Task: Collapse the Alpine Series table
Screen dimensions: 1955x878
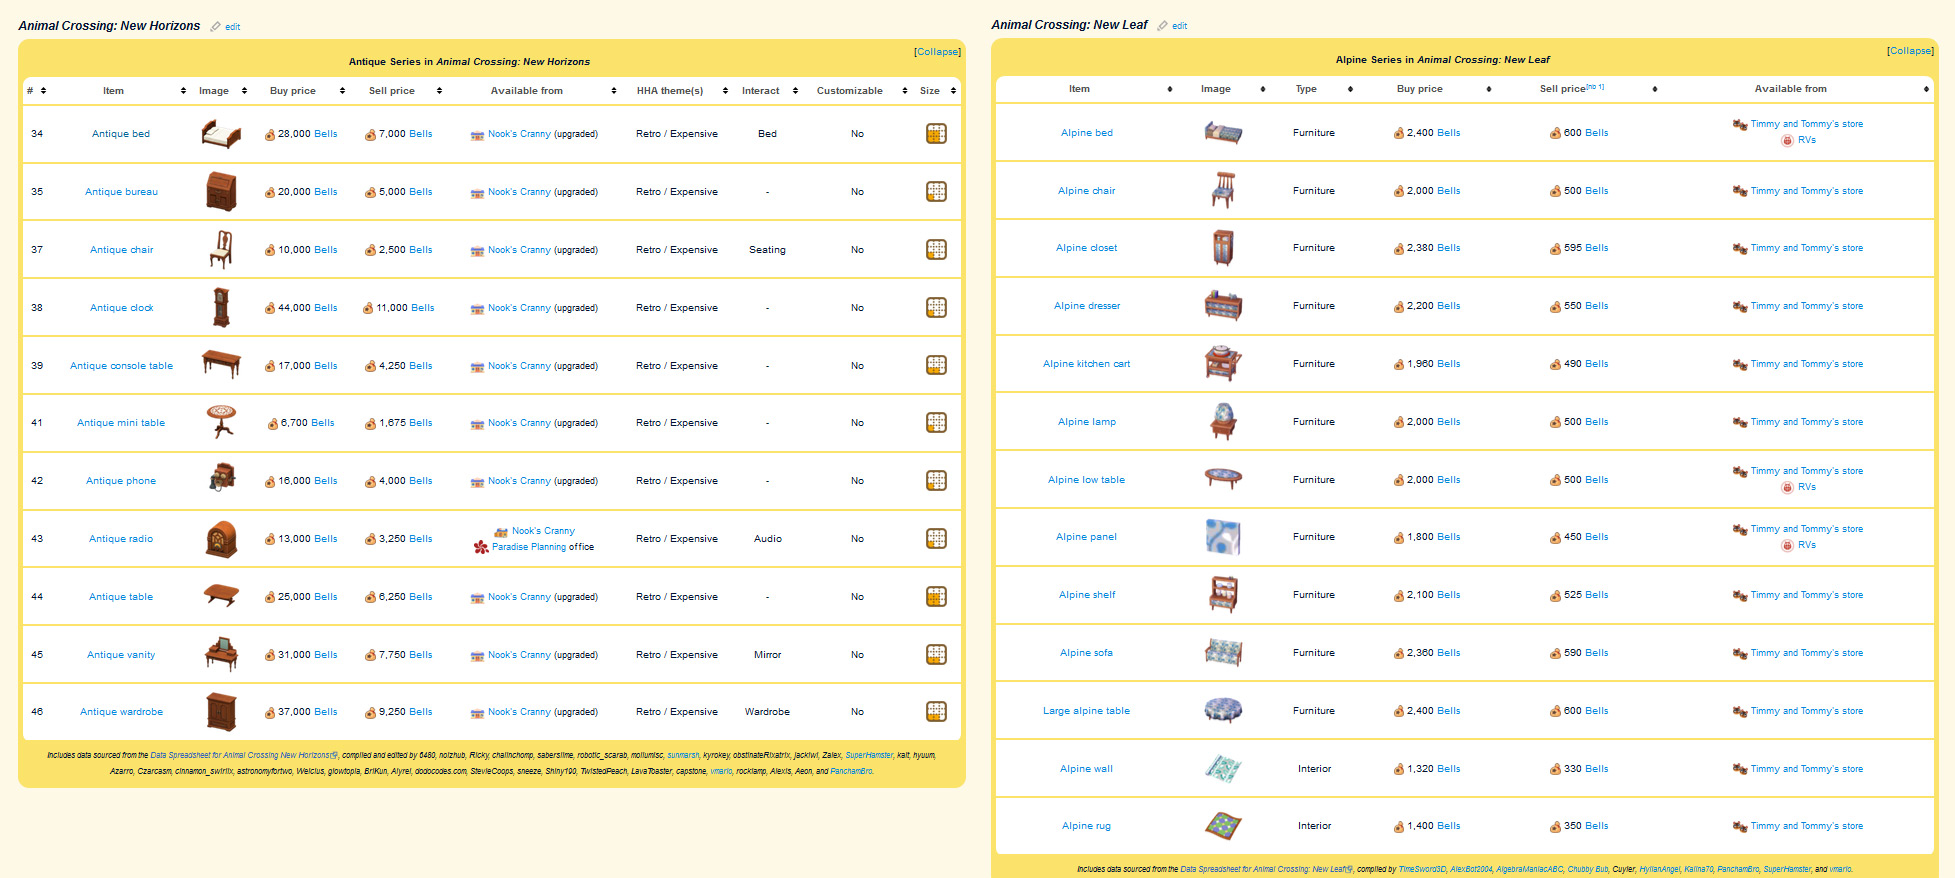Action: coord(1910,51)
